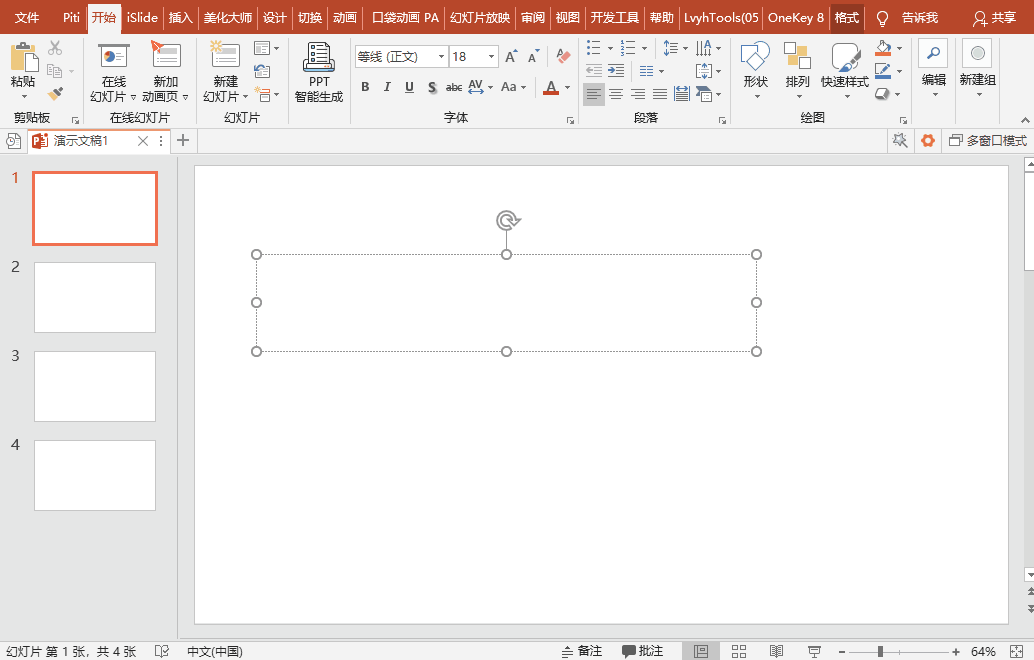The image size is (1034, 660).
Task: Click the Arrange (排列) icon
Action: 797,56
